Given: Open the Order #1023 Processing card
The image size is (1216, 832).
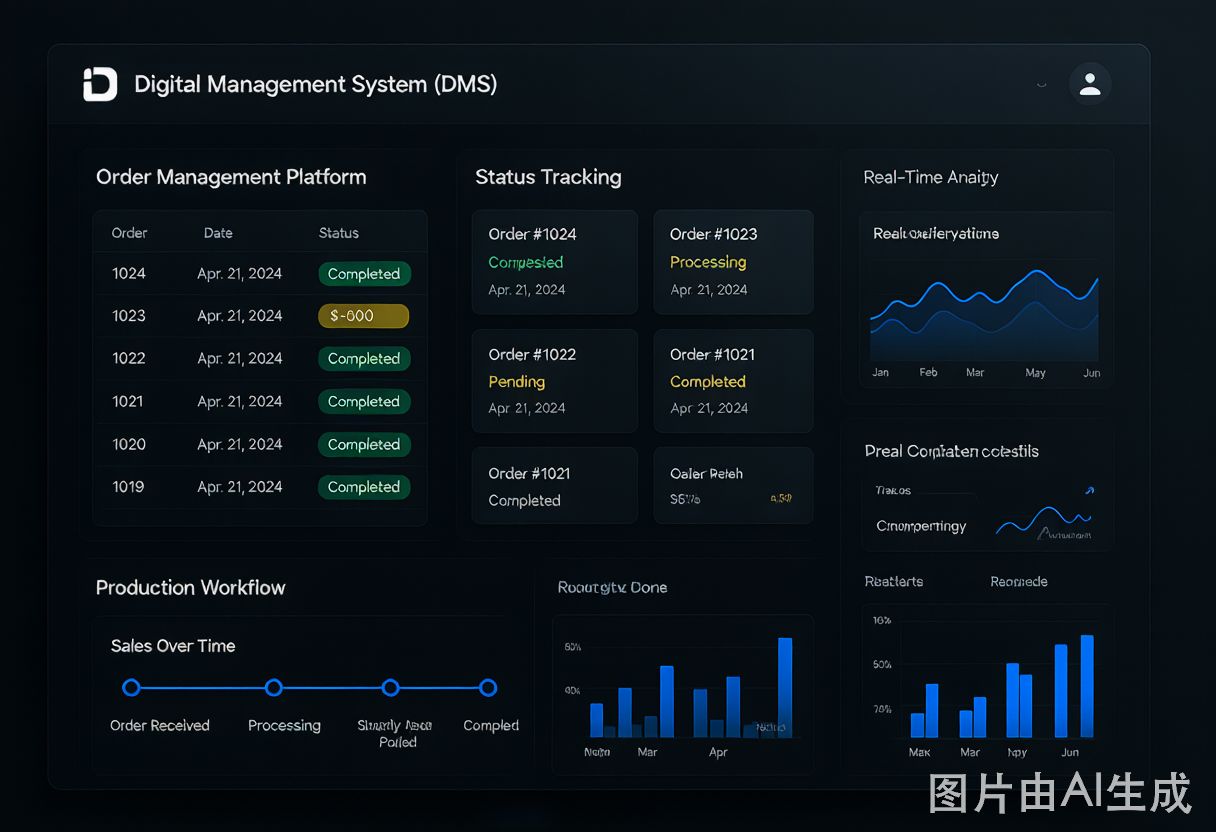Looking at the screenshot, I should [x=733, y=262].
